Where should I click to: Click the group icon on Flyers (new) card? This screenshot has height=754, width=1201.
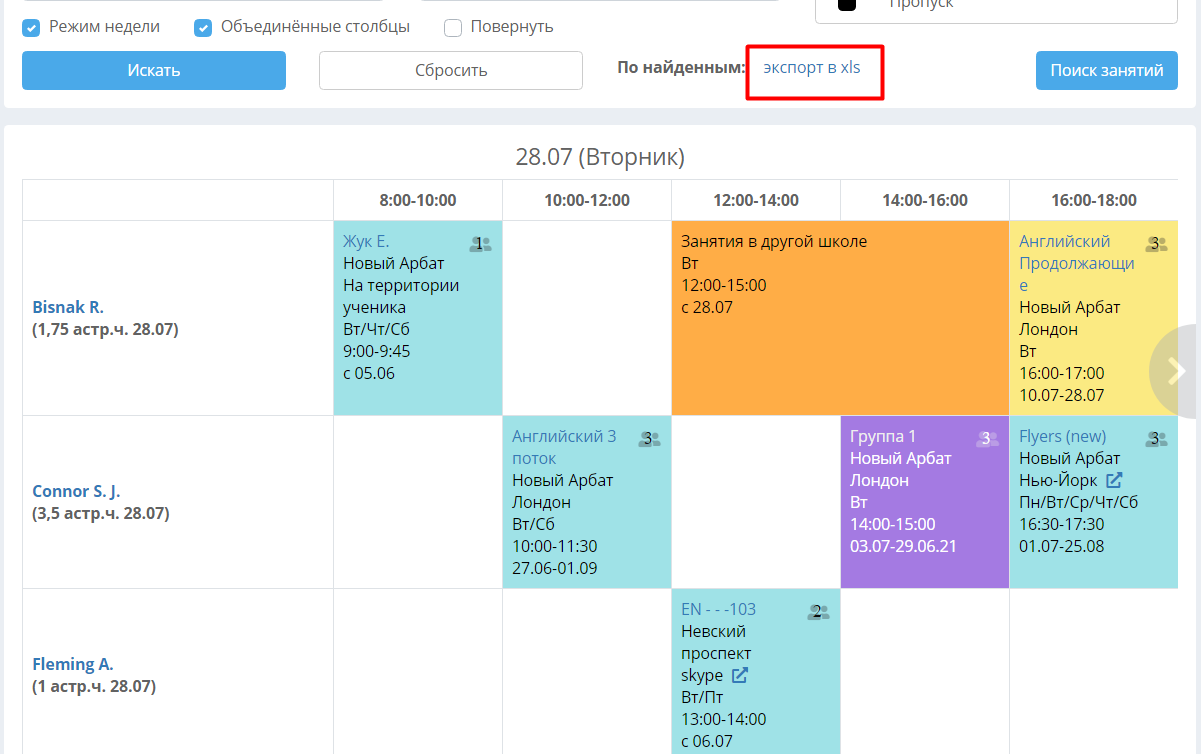click(1156, 438)
